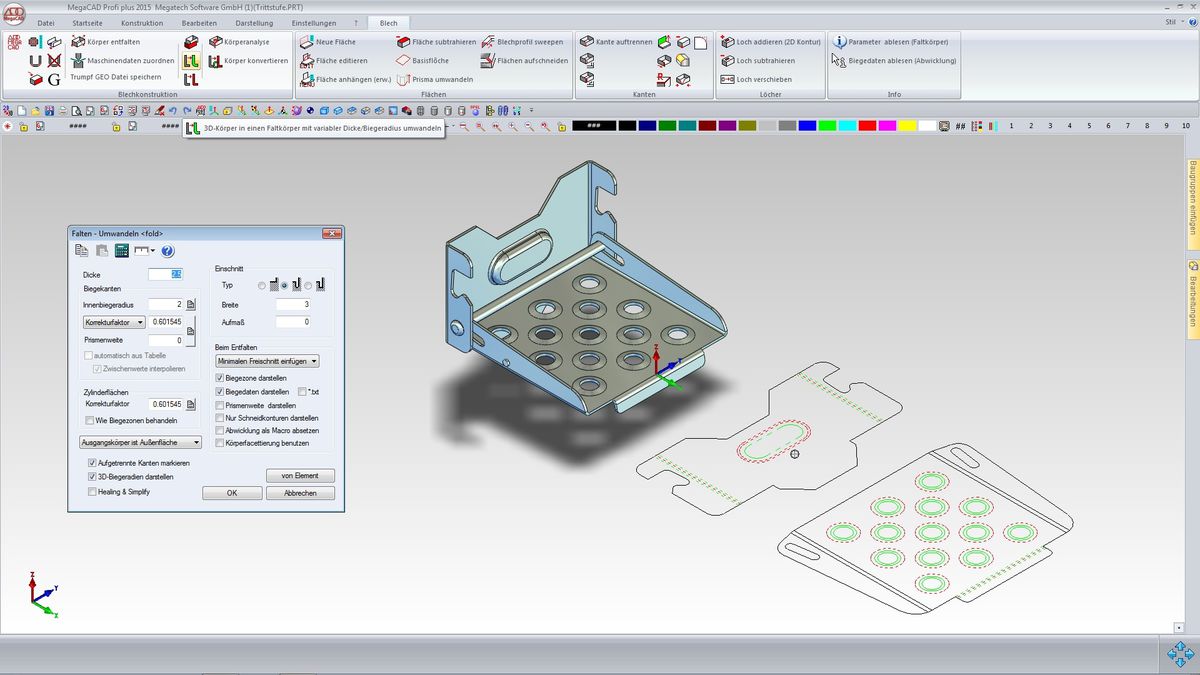
Task: Select Prisma umwandeln tool
Action: click(x=441, y=79)
